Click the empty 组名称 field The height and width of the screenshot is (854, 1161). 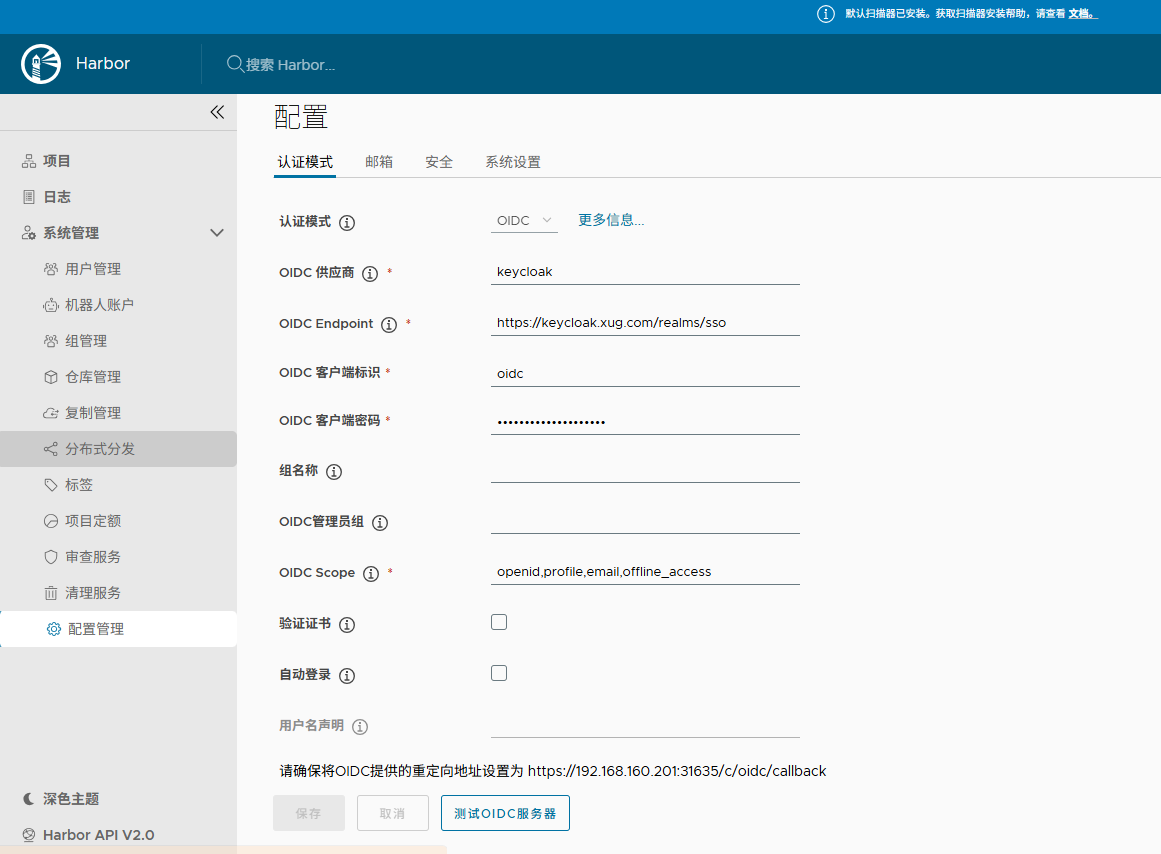click(645, 470)
